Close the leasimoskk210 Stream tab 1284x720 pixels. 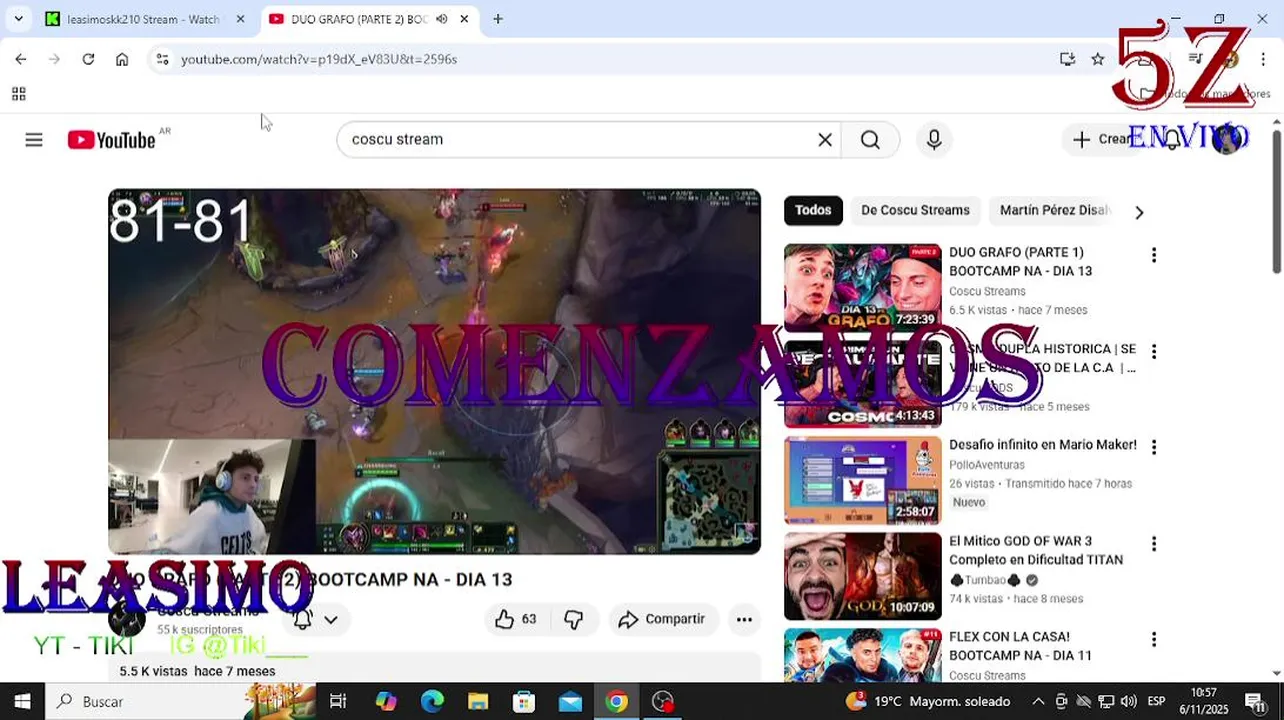click(240, 19)
